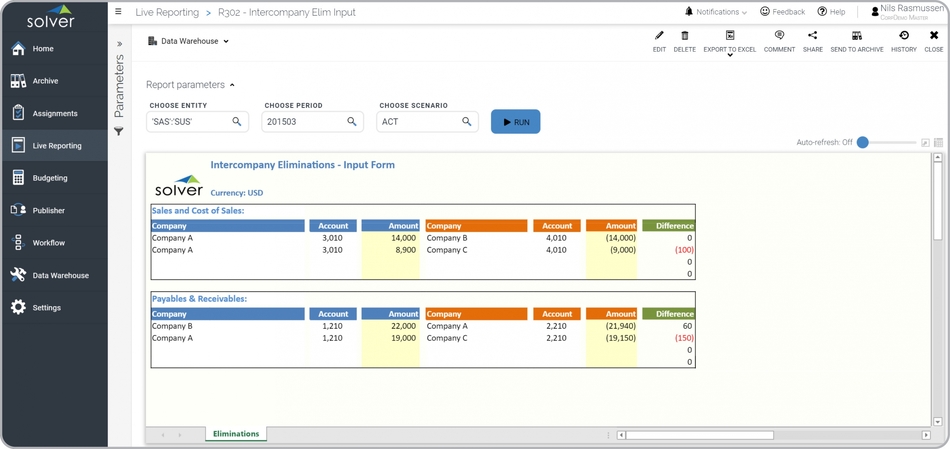Click the horizontal scrollbar at bottom

point(700,435)
